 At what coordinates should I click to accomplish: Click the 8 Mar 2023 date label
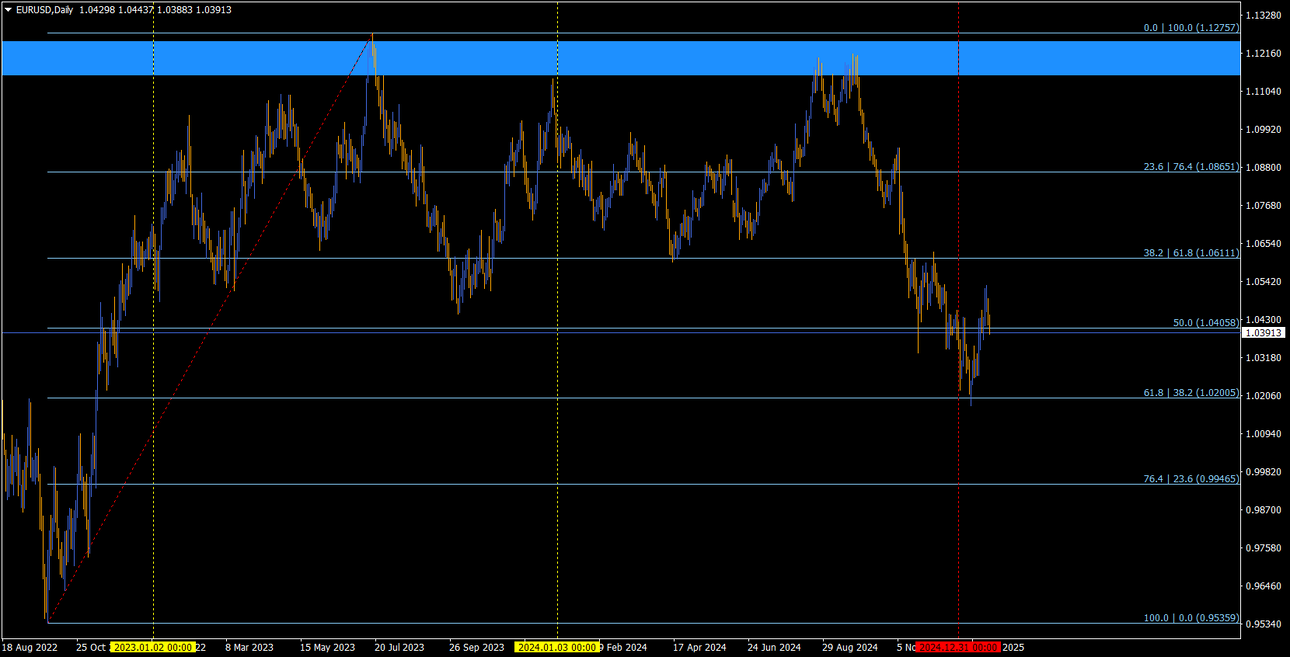[x=250, y=647]
